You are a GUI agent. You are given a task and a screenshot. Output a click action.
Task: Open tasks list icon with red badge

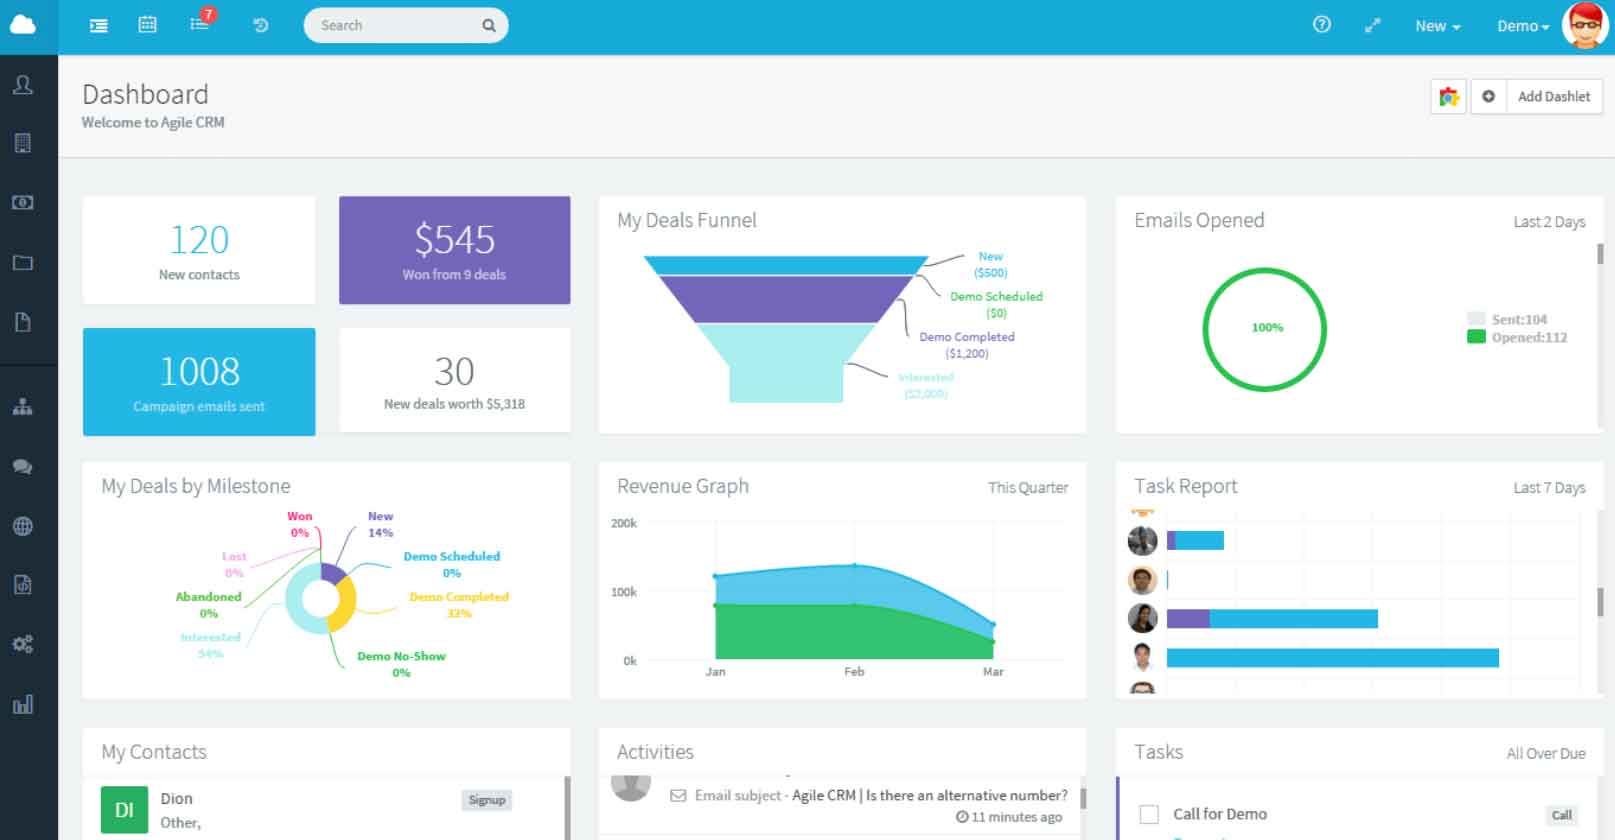[x=200, y=24]
